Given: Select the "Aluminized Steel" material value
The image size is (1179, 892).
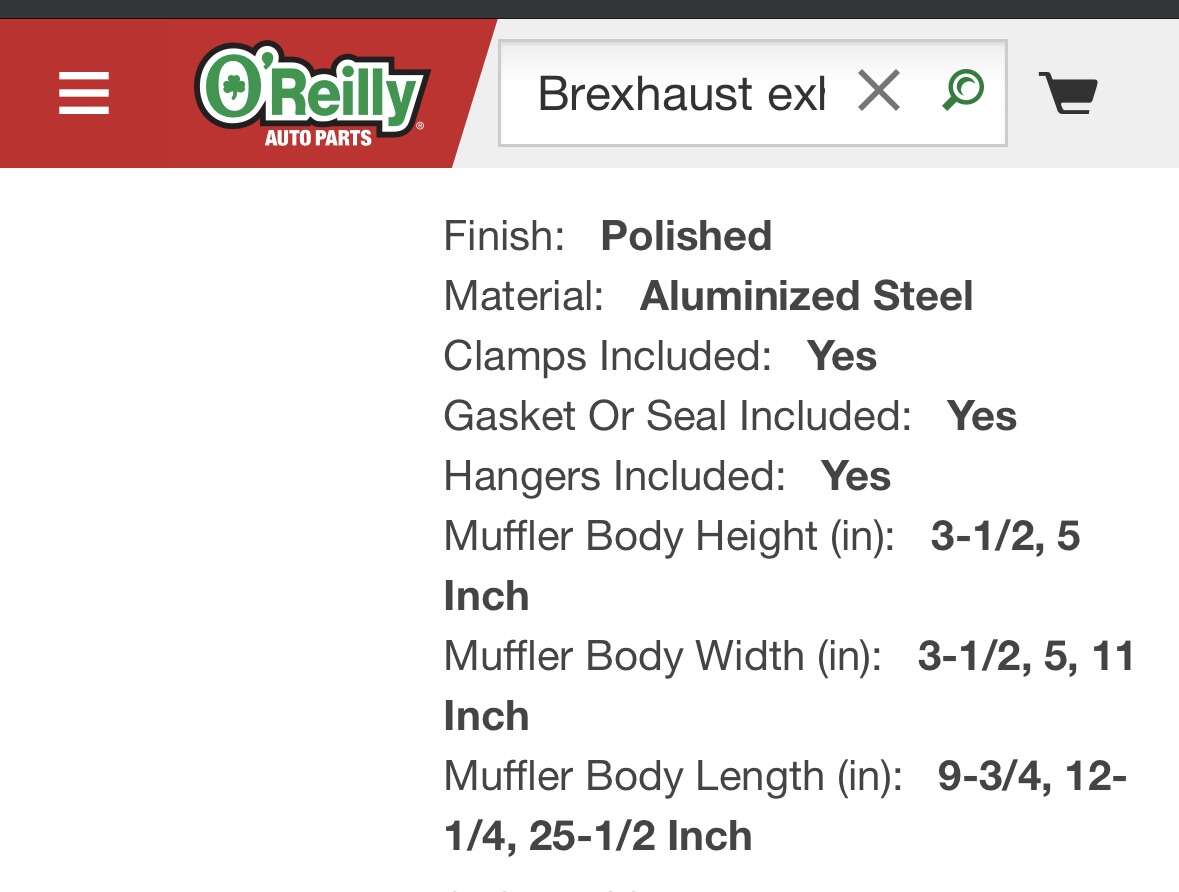Looking at the screenshot, I should (806, 297).
